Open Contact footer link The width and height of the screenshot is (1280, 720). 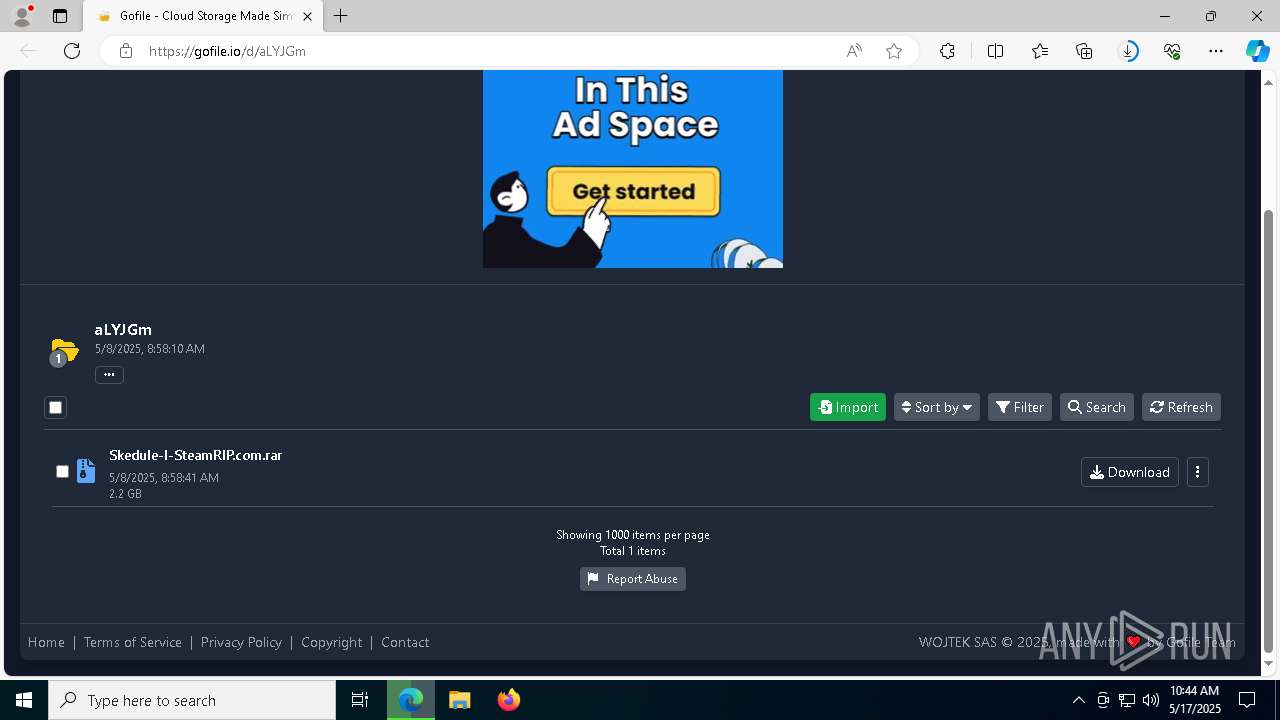point(405,642)
